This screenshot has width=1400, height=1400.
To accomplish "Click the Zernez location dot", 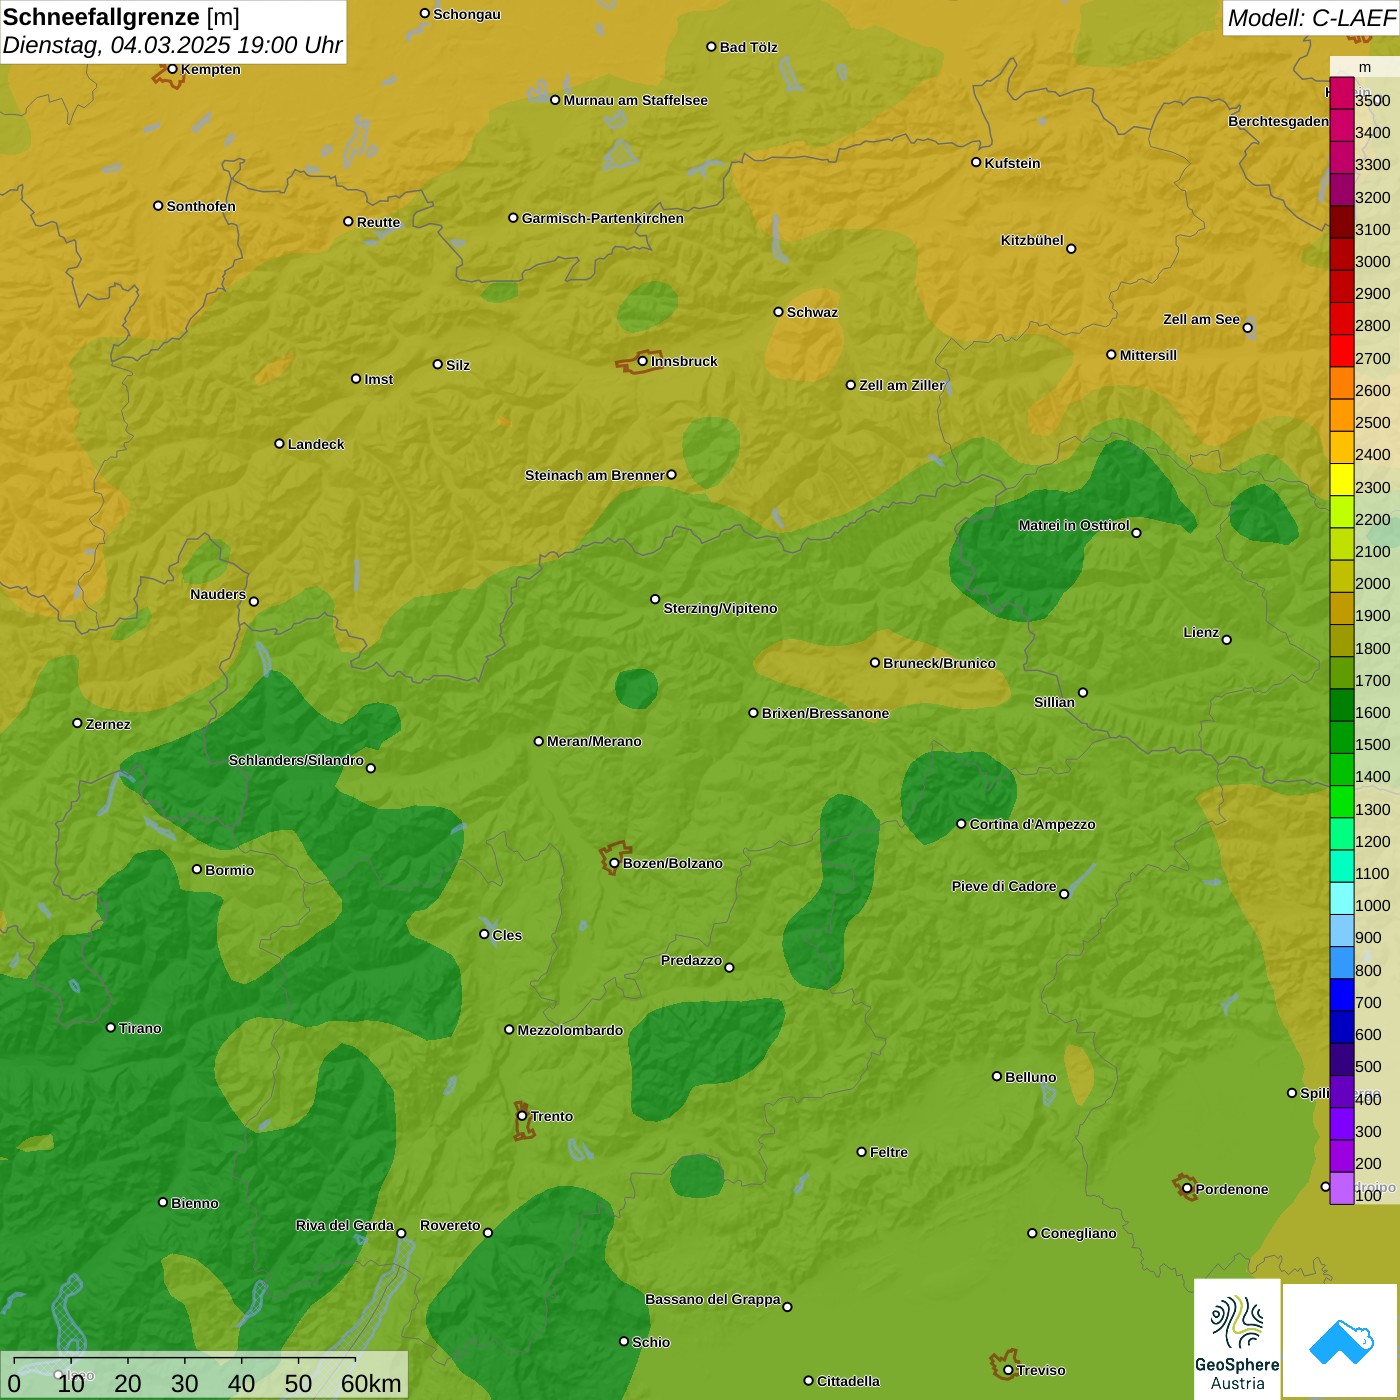I will pyautogui.click(x=77, y=723).
